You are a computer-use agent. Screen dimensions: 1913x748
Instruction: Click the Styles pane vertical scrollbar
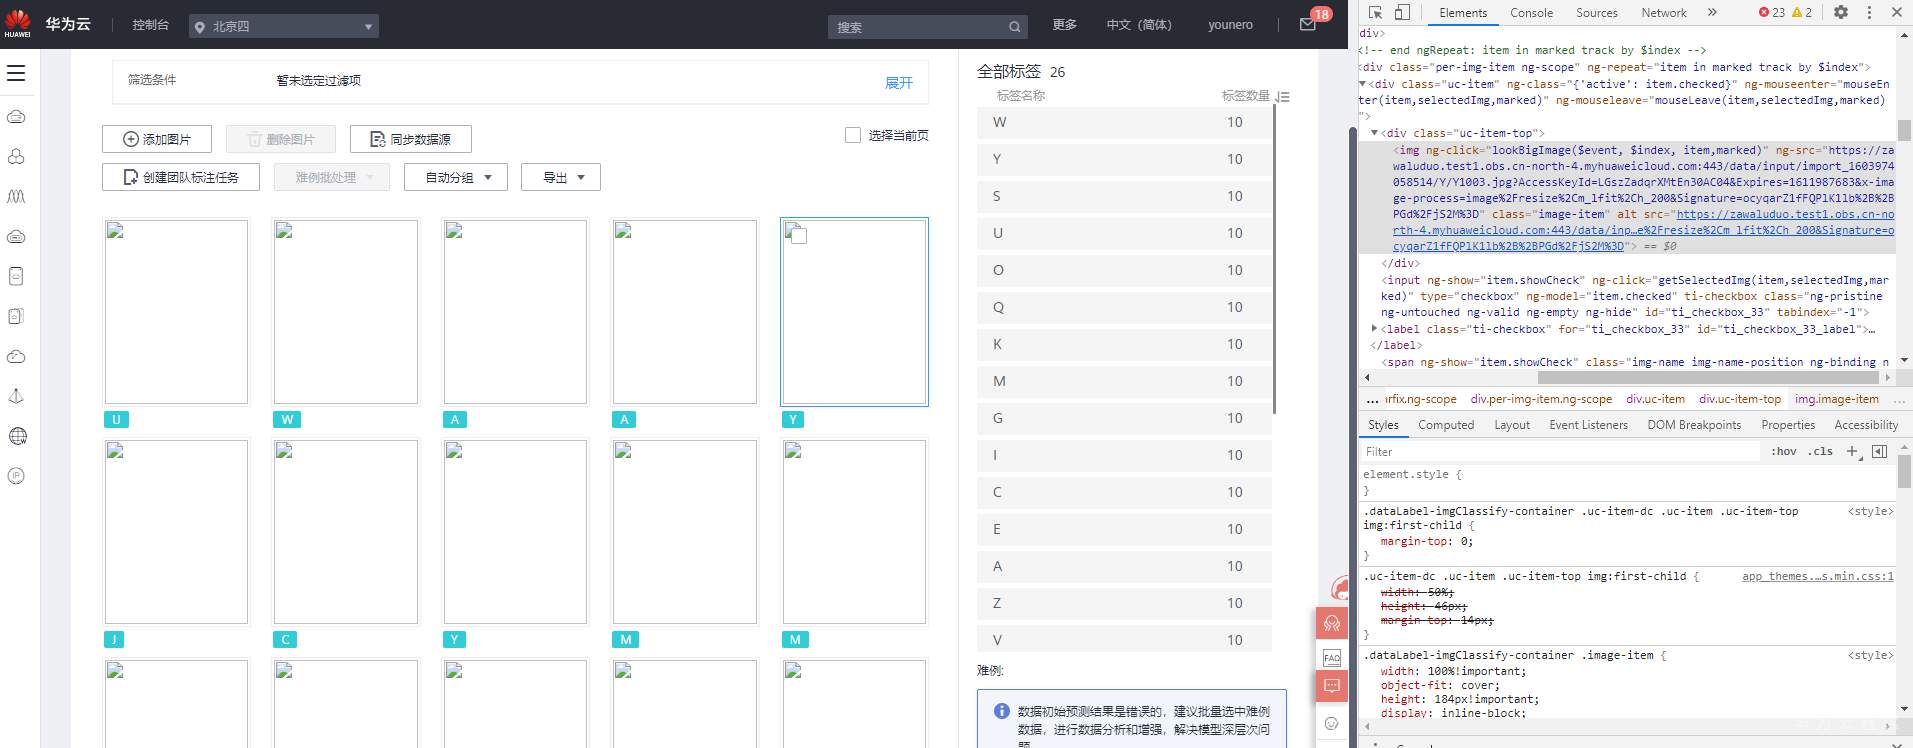[x=1904, y=470]
